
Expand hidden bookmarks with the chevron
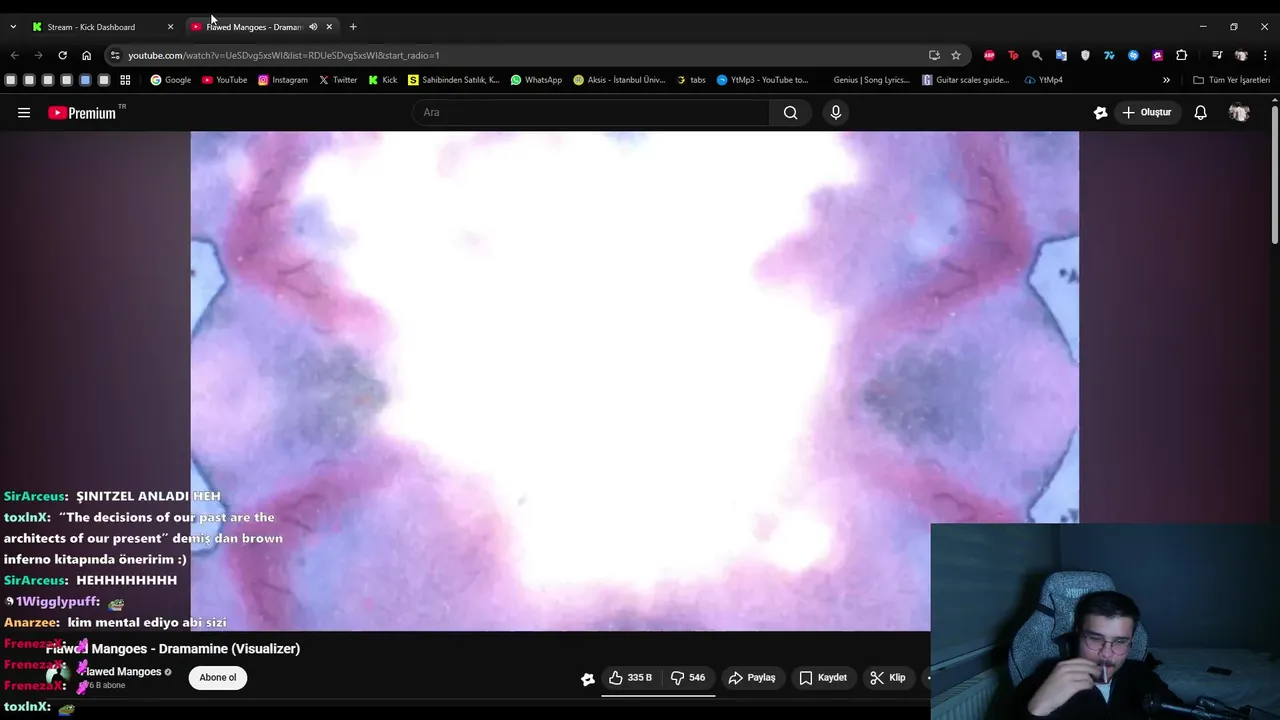[1166, 80]
